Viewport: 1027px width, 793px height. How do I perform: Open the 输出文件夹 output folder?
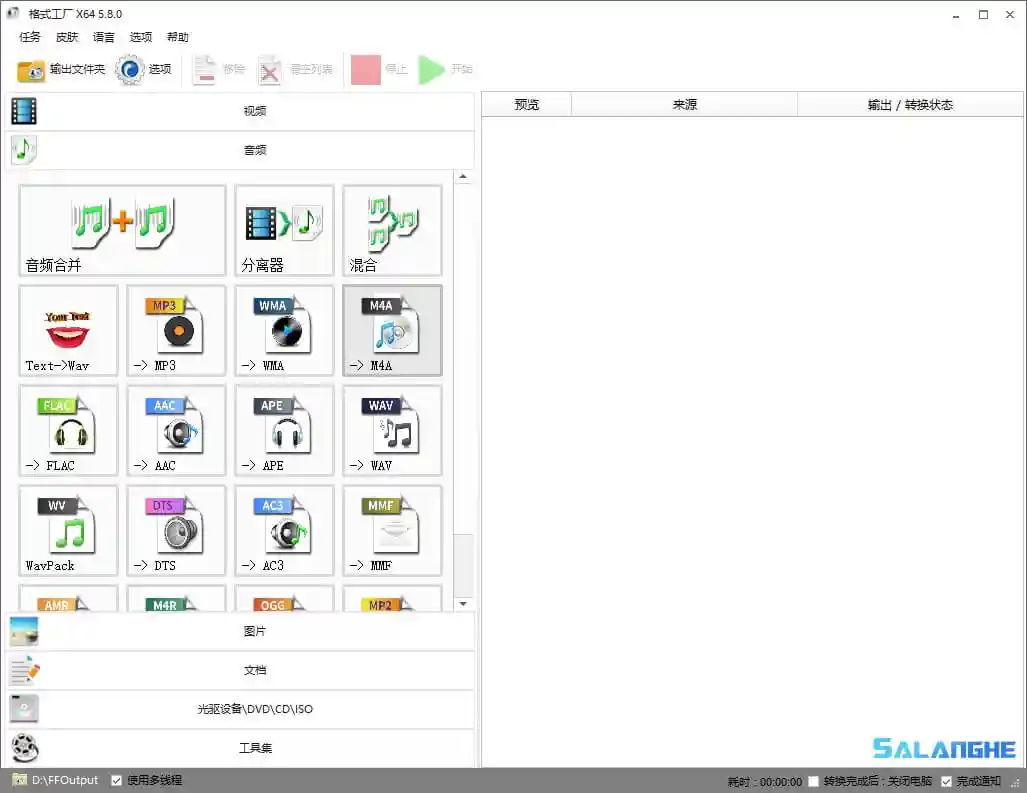tap(60, 71)
